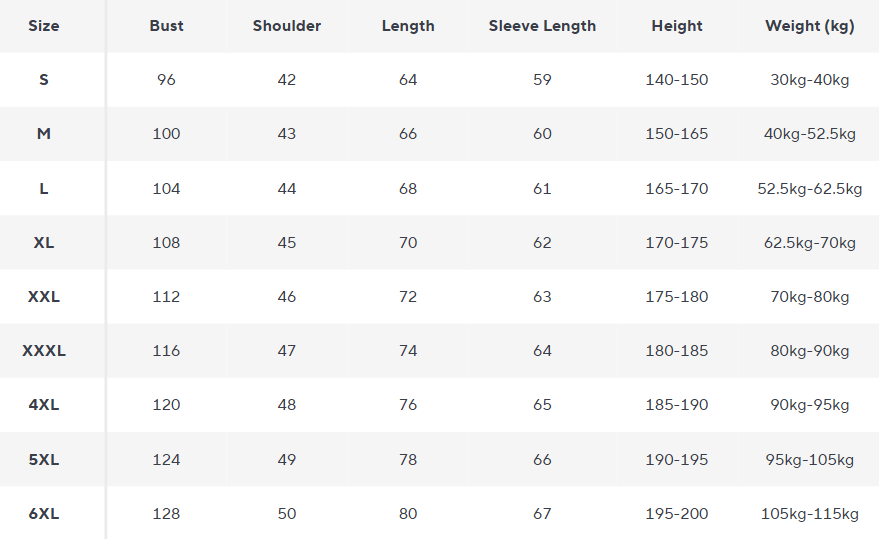Click the Shoulder column header

[x=287, y=26]
